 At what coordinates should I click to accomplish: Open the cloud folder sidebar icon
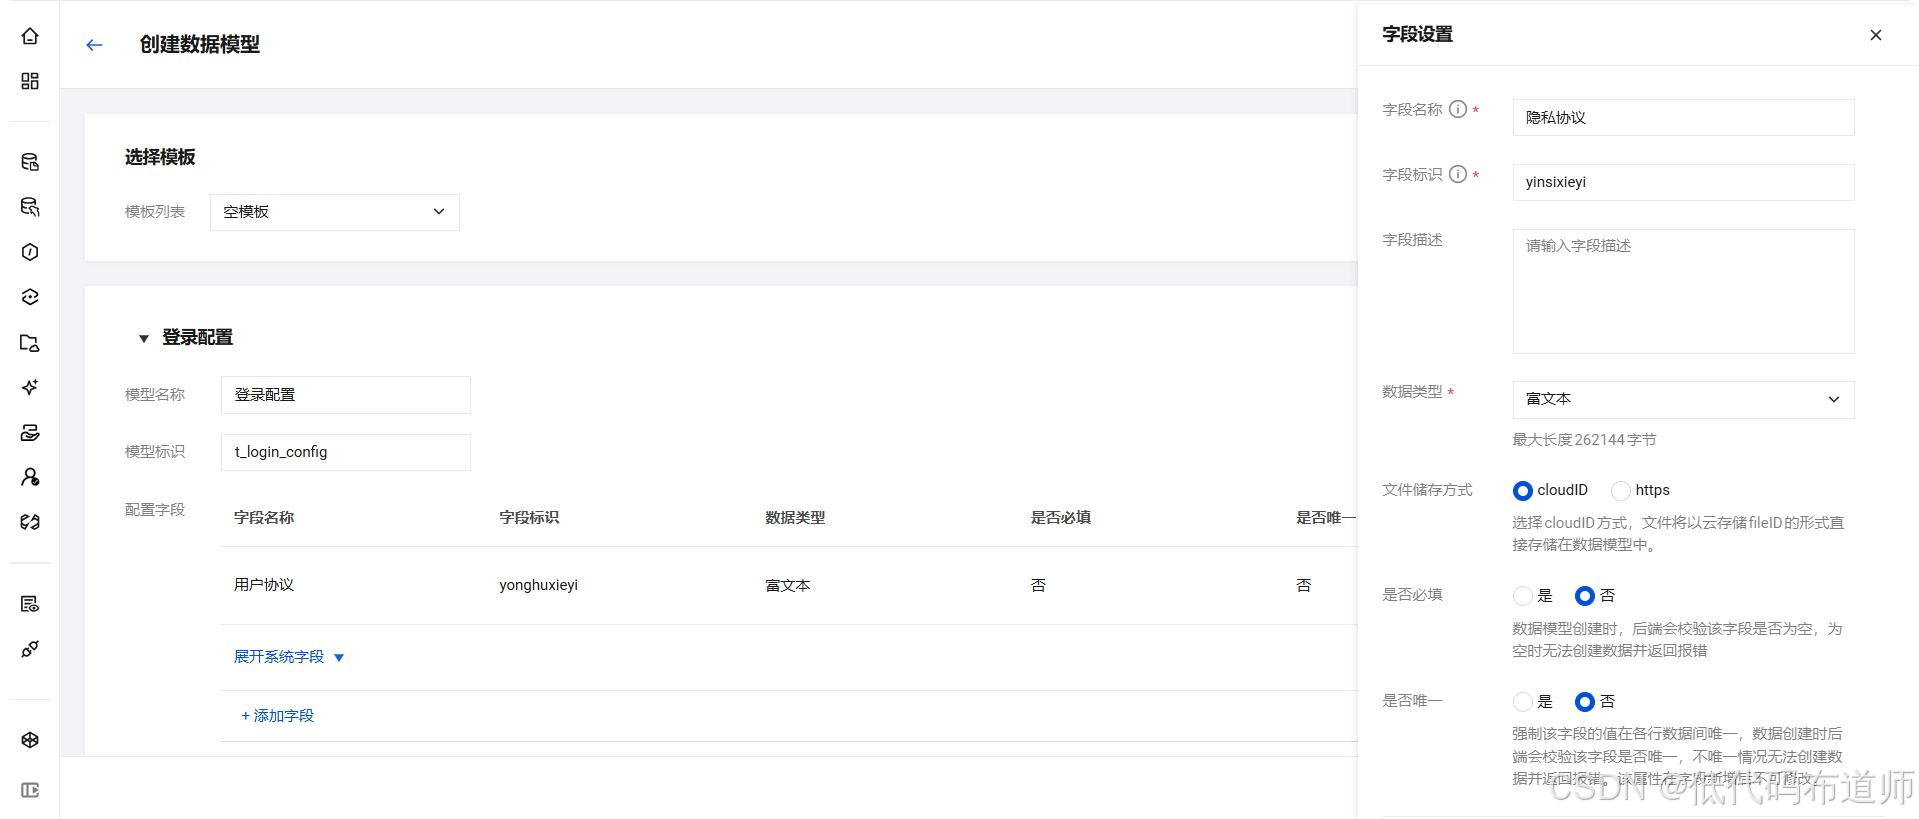30,343
